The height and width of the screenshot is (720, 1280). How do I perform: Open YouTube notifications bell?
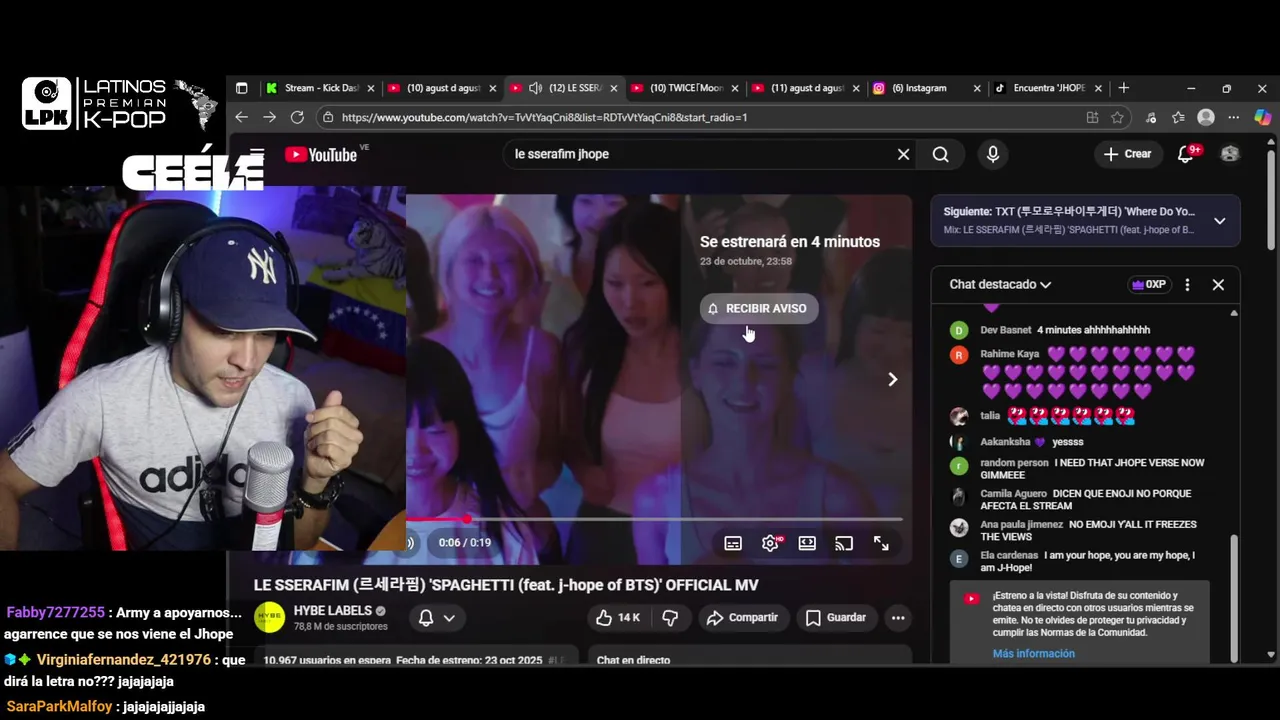click(x=1186, y=154)
